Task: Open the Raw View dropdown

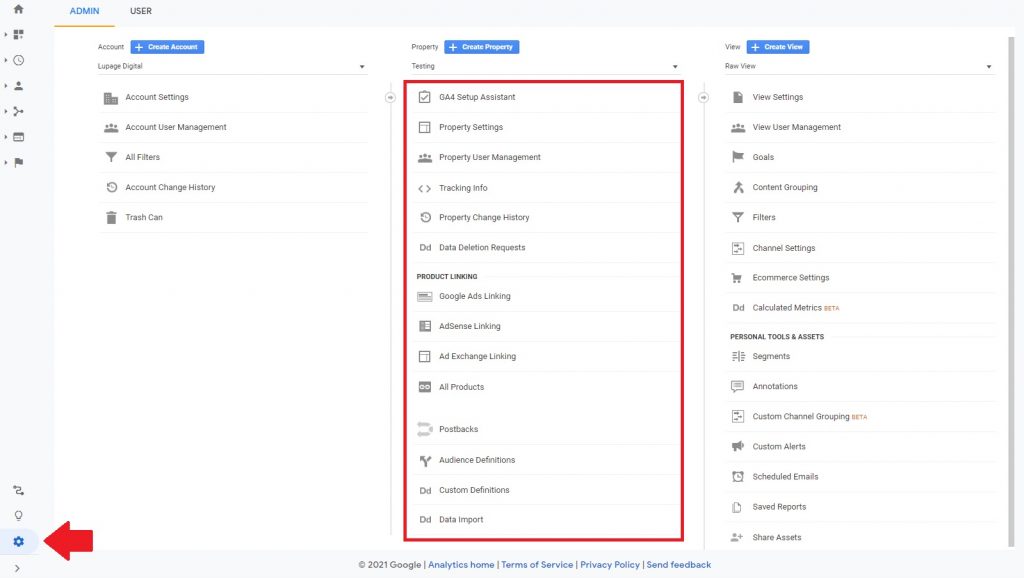Action: [859, 66]
